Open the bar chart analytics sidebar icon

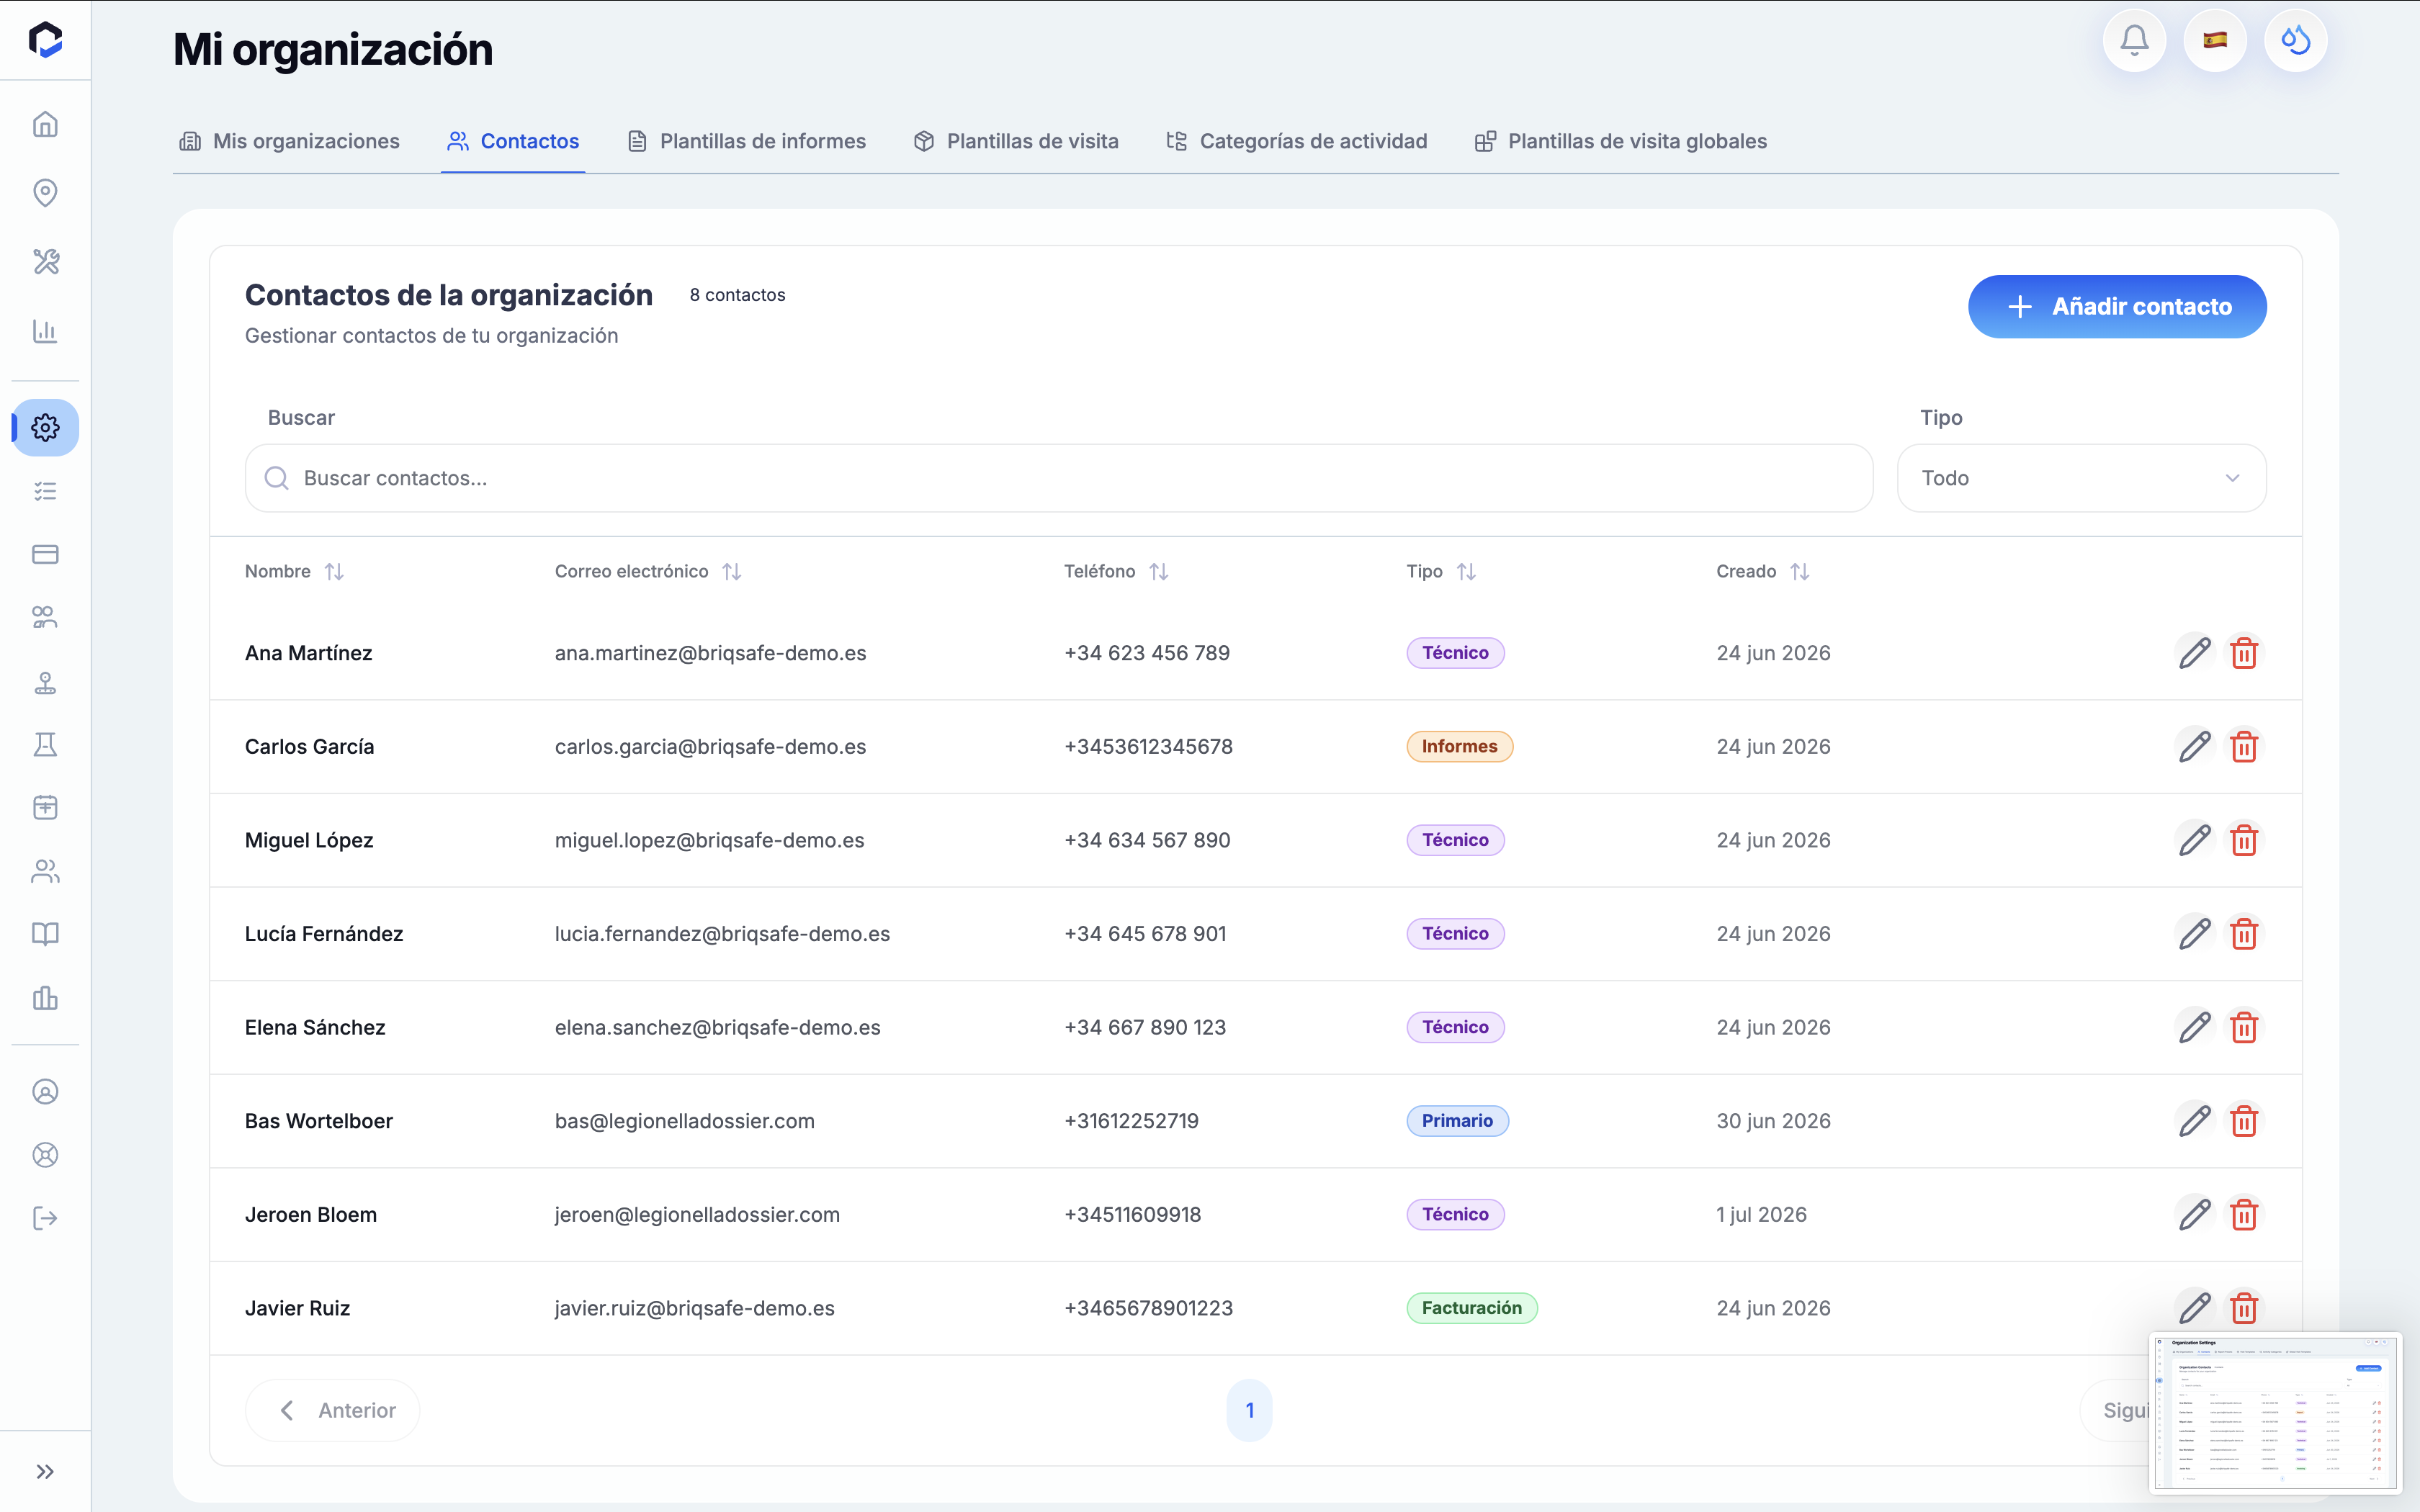[x=45, y=330]
